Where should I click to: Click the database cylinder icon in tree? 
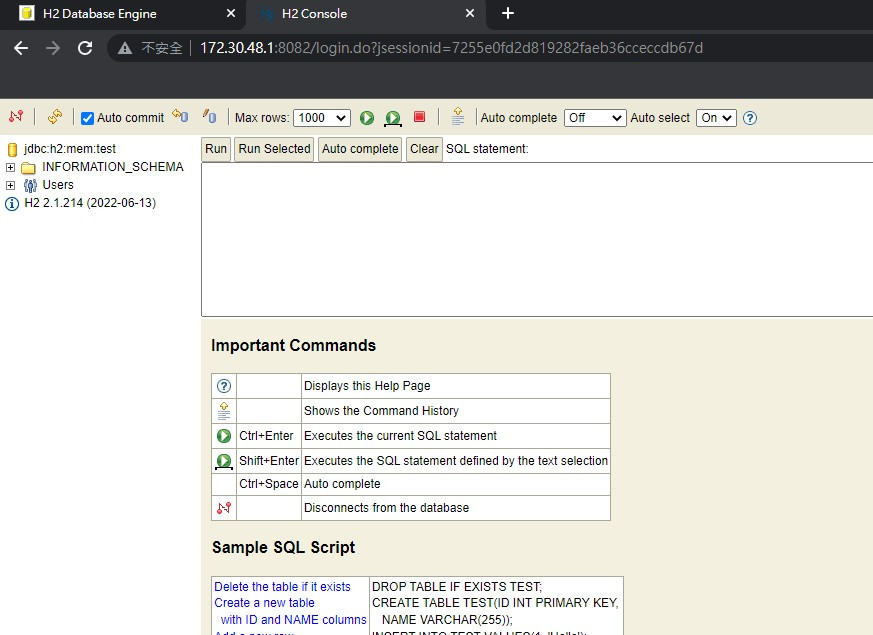12,149
